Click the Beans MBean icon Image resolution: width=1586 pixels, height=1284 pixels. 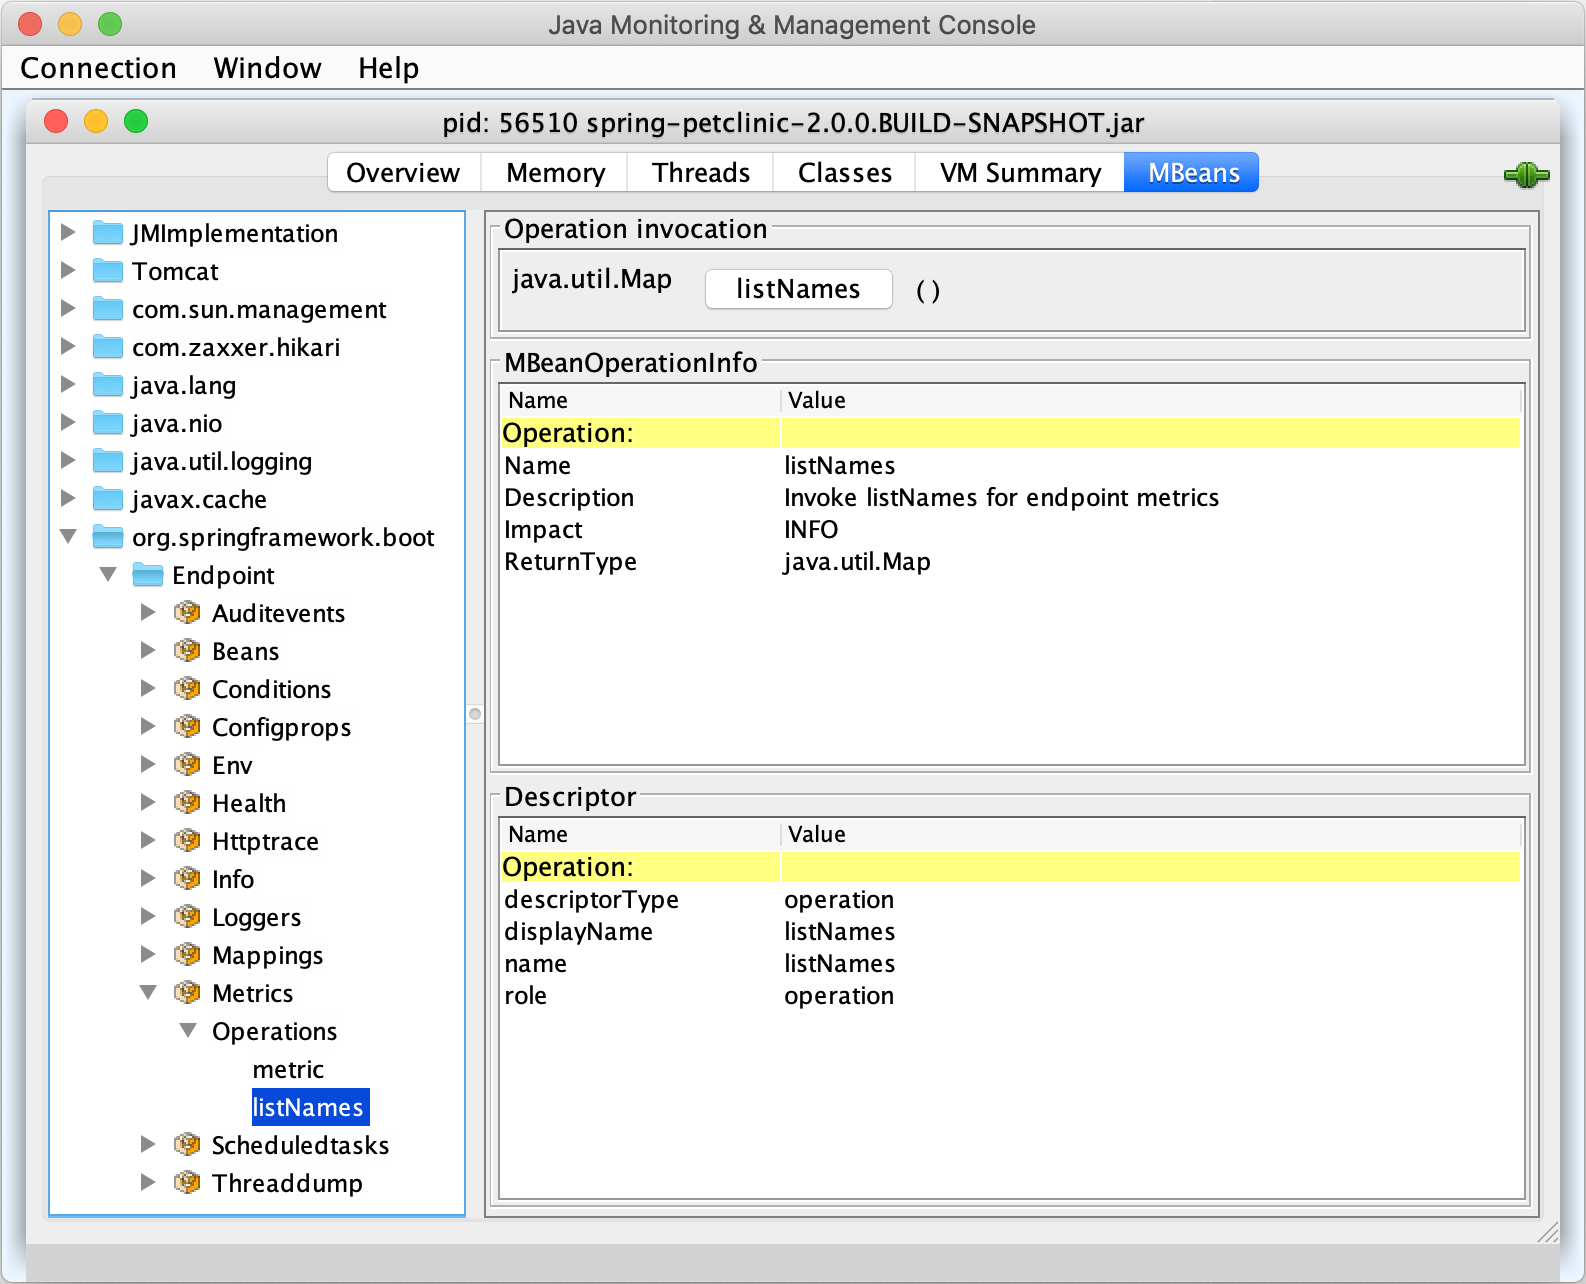tap(187, 651)
